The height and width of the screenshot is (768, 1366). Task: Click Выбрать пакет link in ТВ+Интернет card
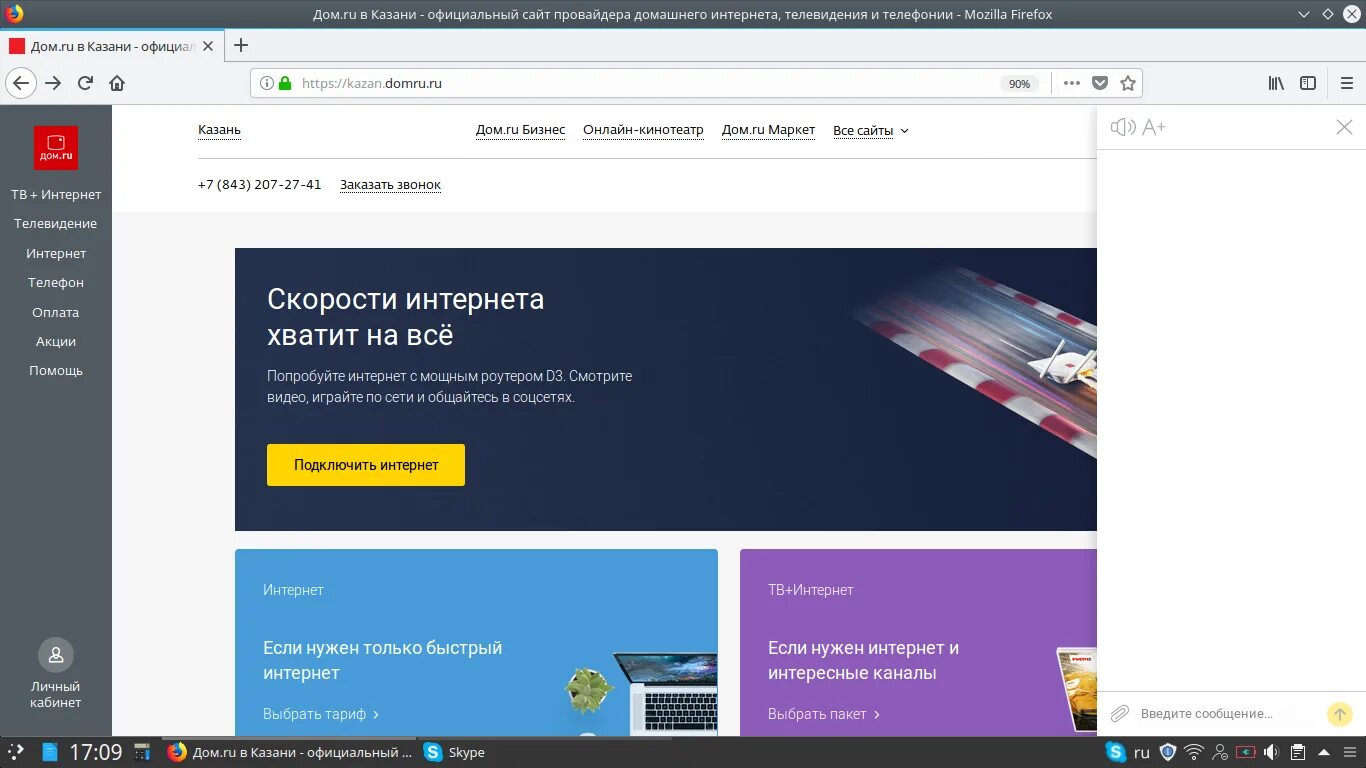pos(824,714)
